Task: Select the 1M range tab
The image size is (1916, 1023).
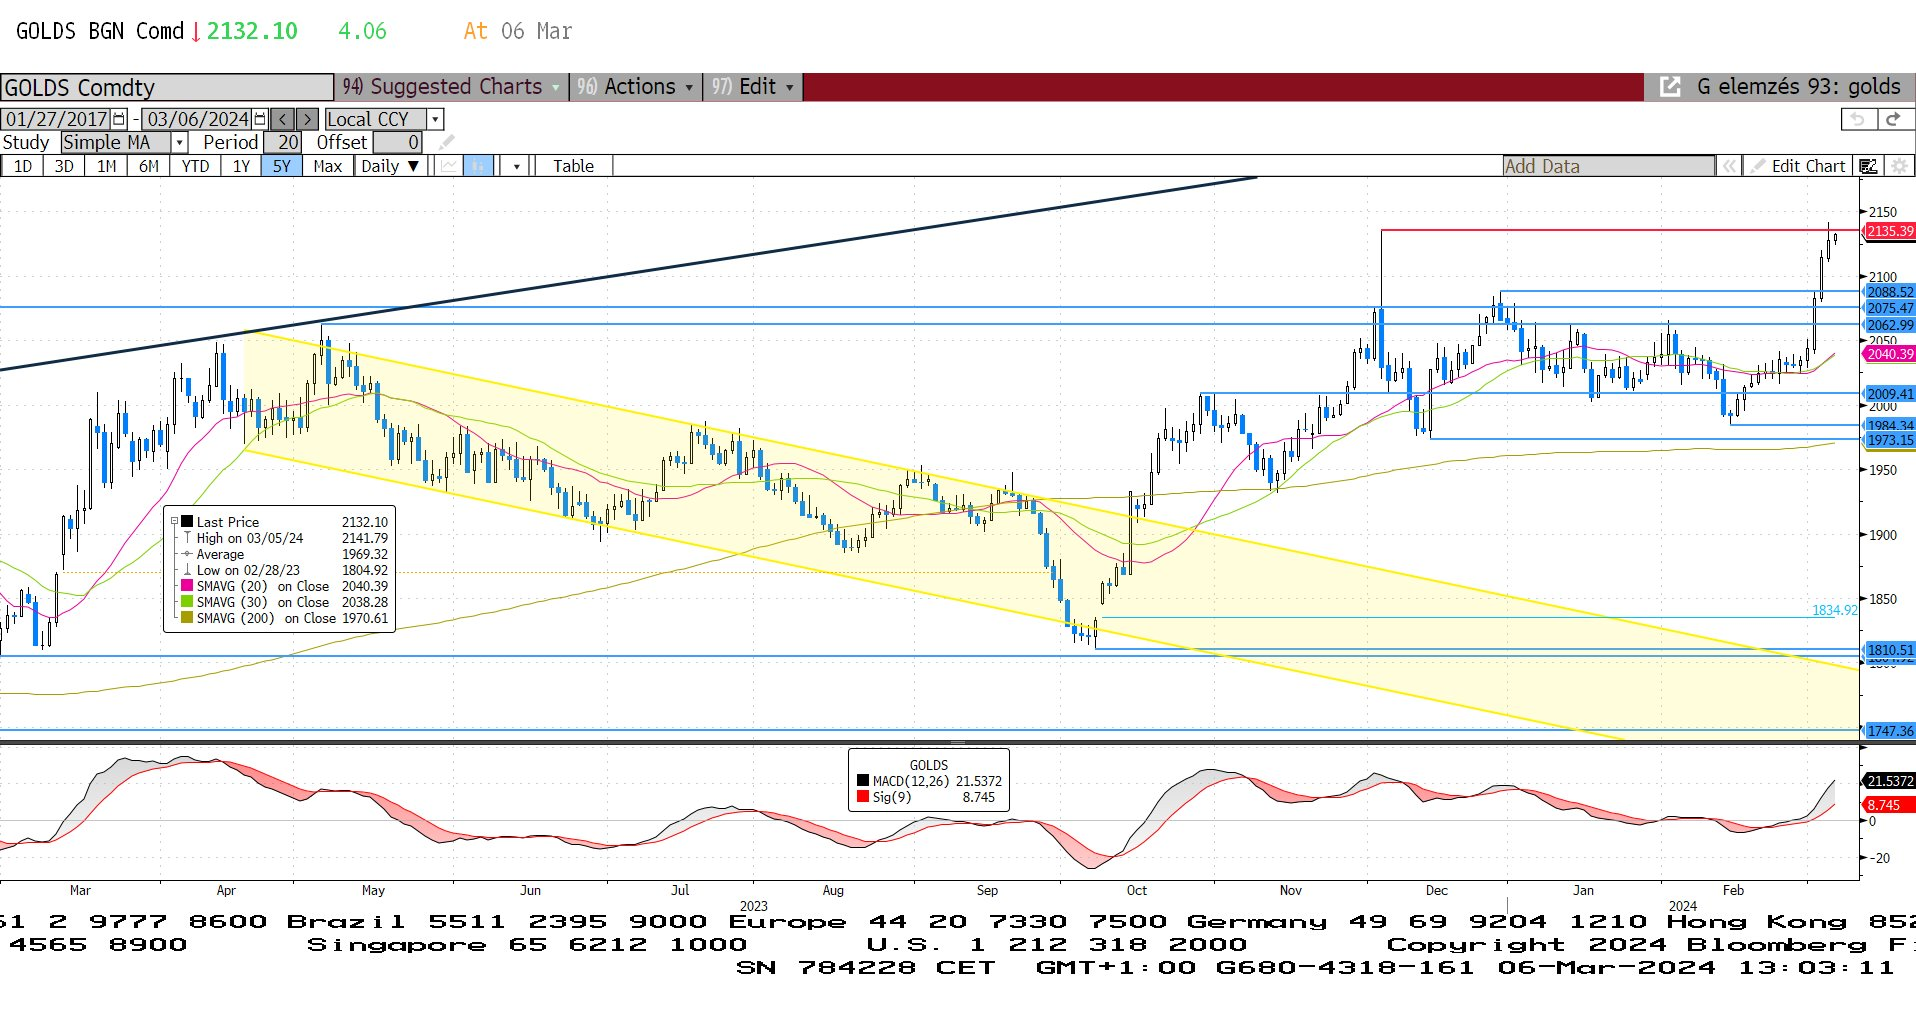Action: (x=107, y=166)
